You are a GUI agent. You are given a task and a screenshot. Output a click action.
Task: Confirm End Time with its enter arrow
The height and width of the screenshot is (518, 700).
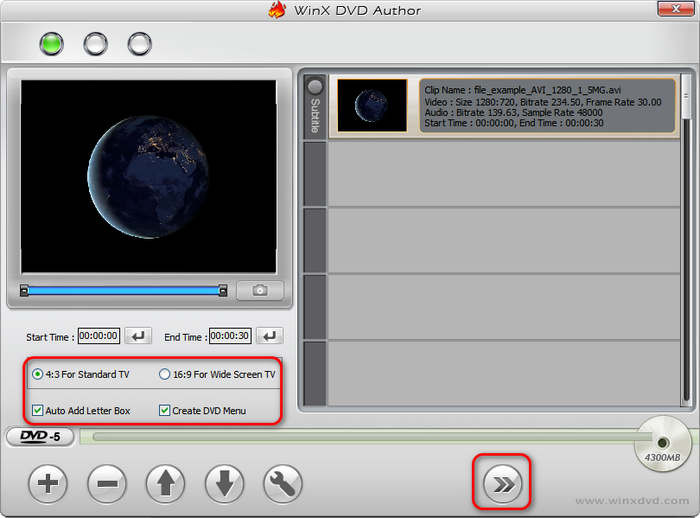point(269,337)
